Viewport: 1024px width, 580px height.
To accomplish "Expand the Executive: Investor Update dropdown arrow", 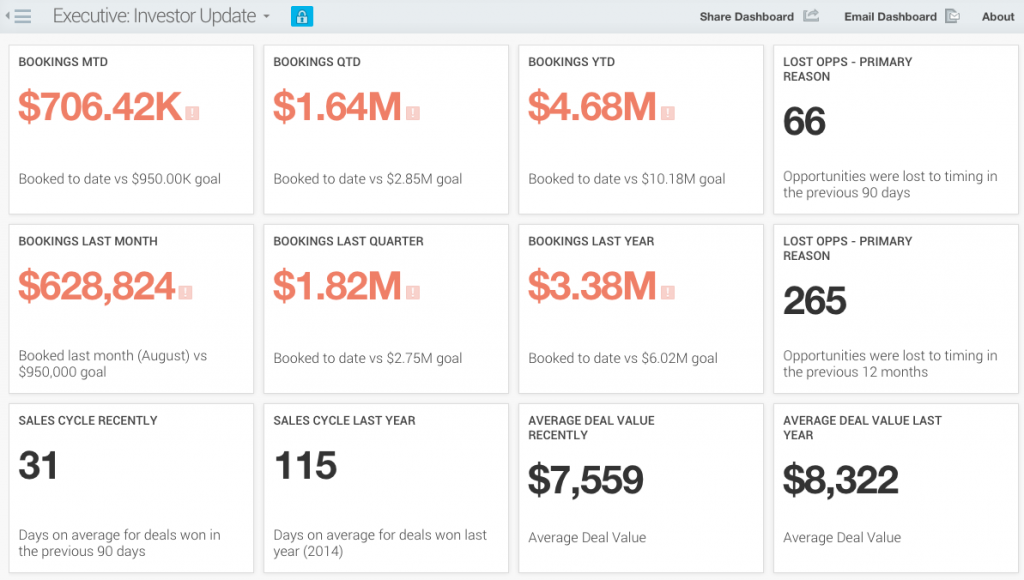I will point(266,17).
